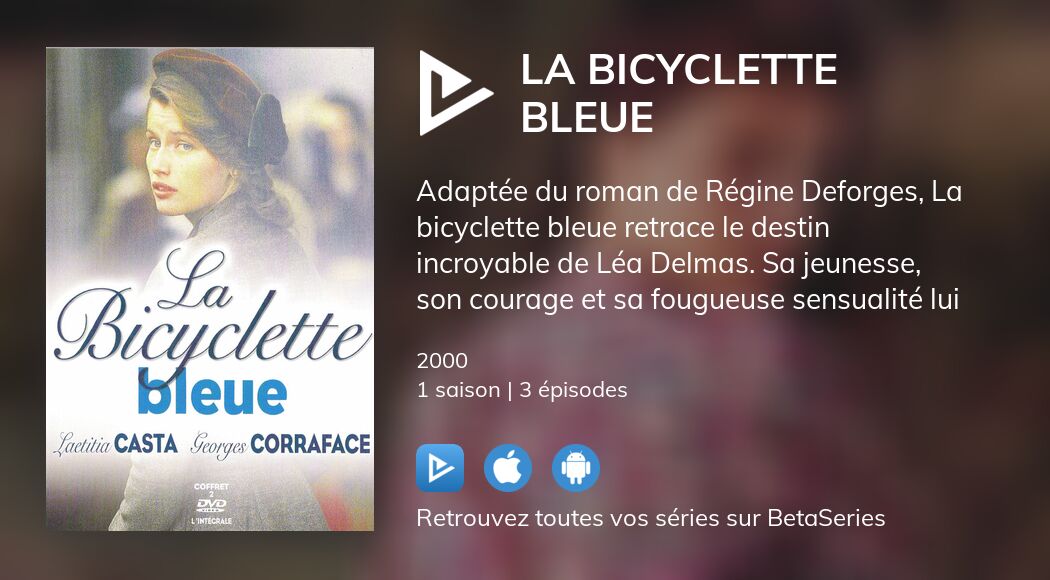Click Retrouvez toutes vos séries sur BetaSeries
This screenshot has height=580, width=1050.
pos(651,518)
